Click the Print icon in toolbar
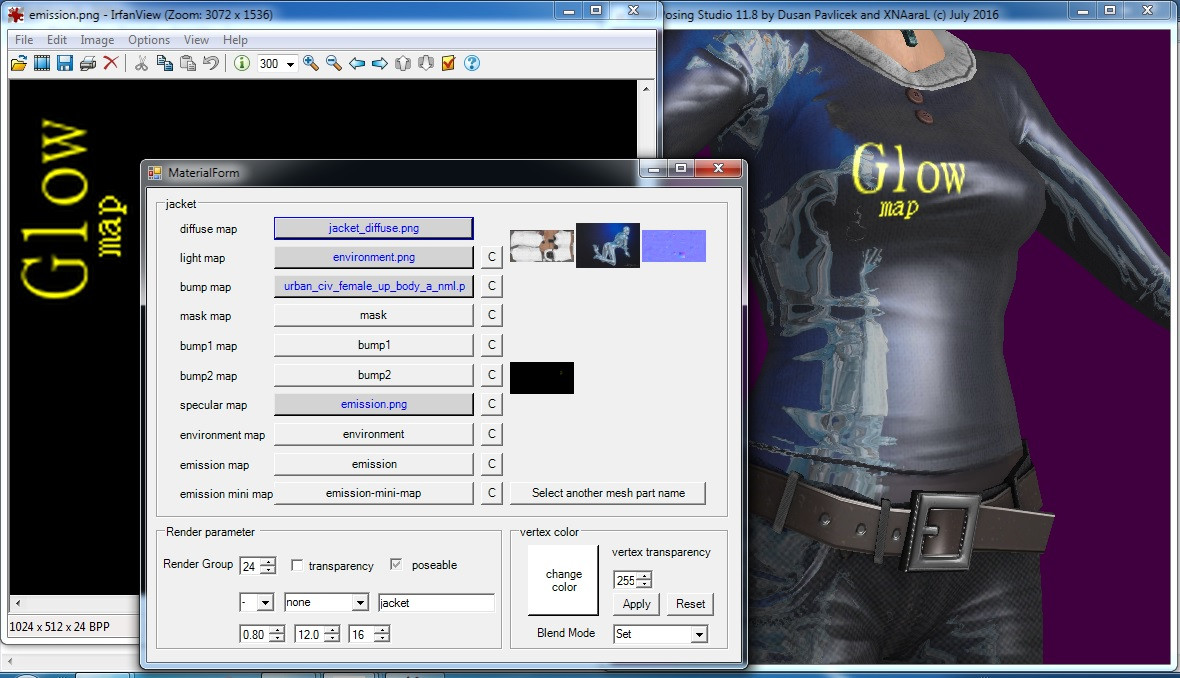 tap(88, 63)
